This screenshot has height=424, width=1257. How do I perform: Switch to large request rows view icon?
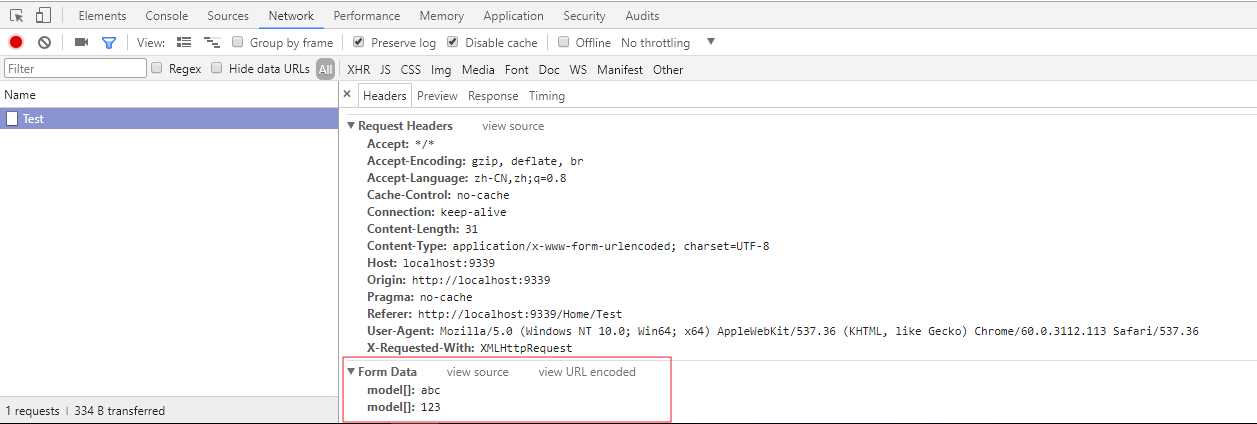pos(184,42)
